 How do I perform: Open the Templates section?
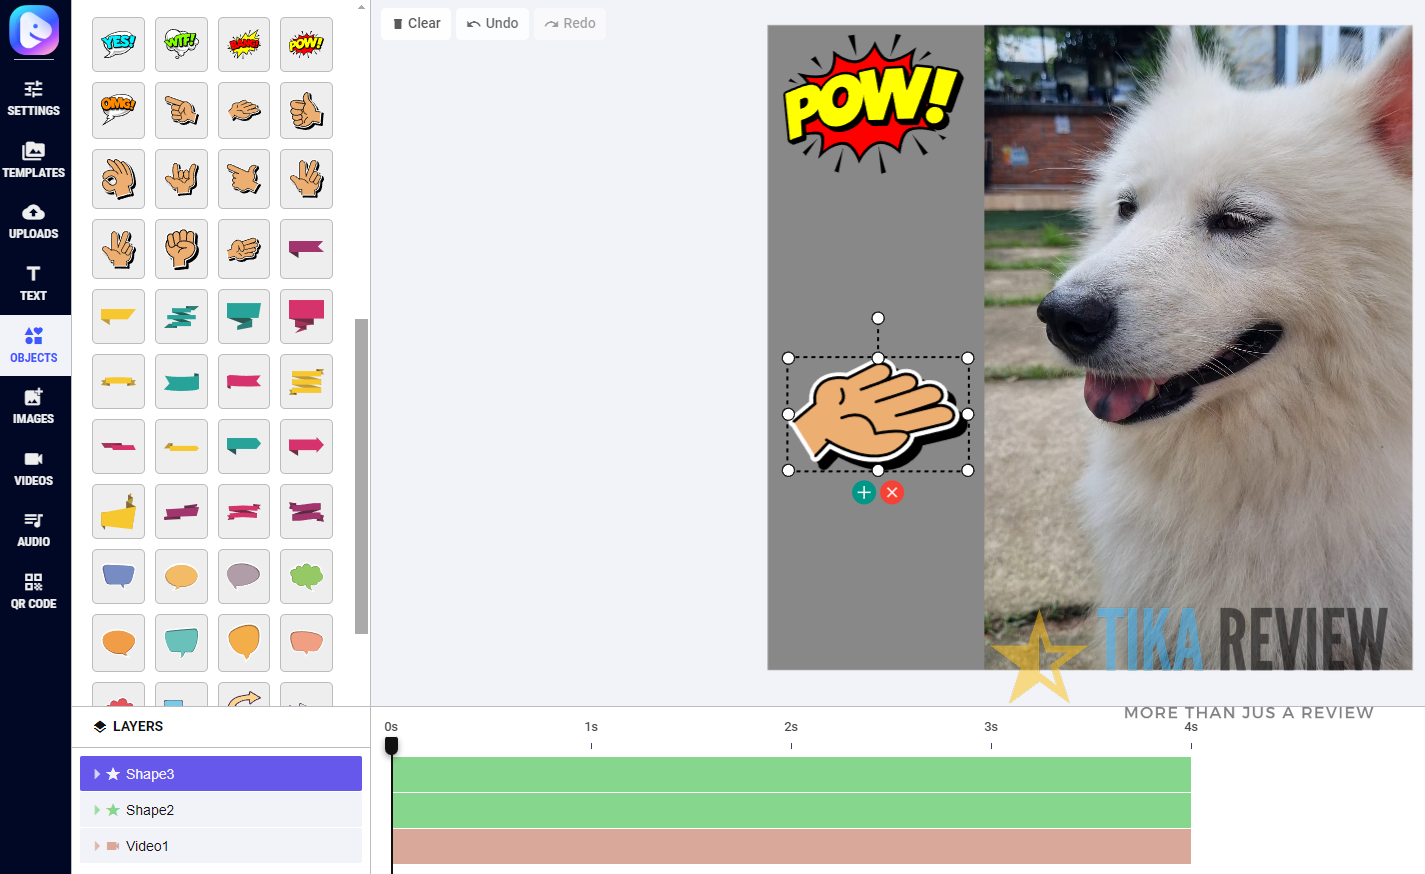(34, 160)
